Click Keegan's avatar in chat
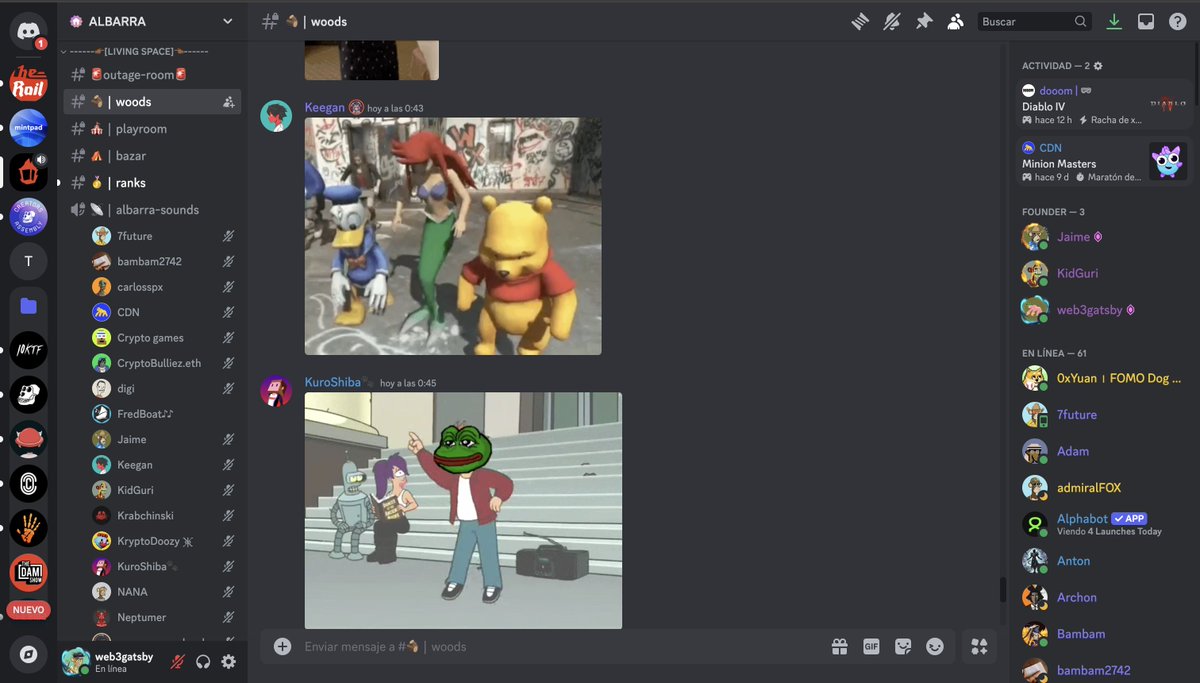The image size is (1200, 683). 276,116
